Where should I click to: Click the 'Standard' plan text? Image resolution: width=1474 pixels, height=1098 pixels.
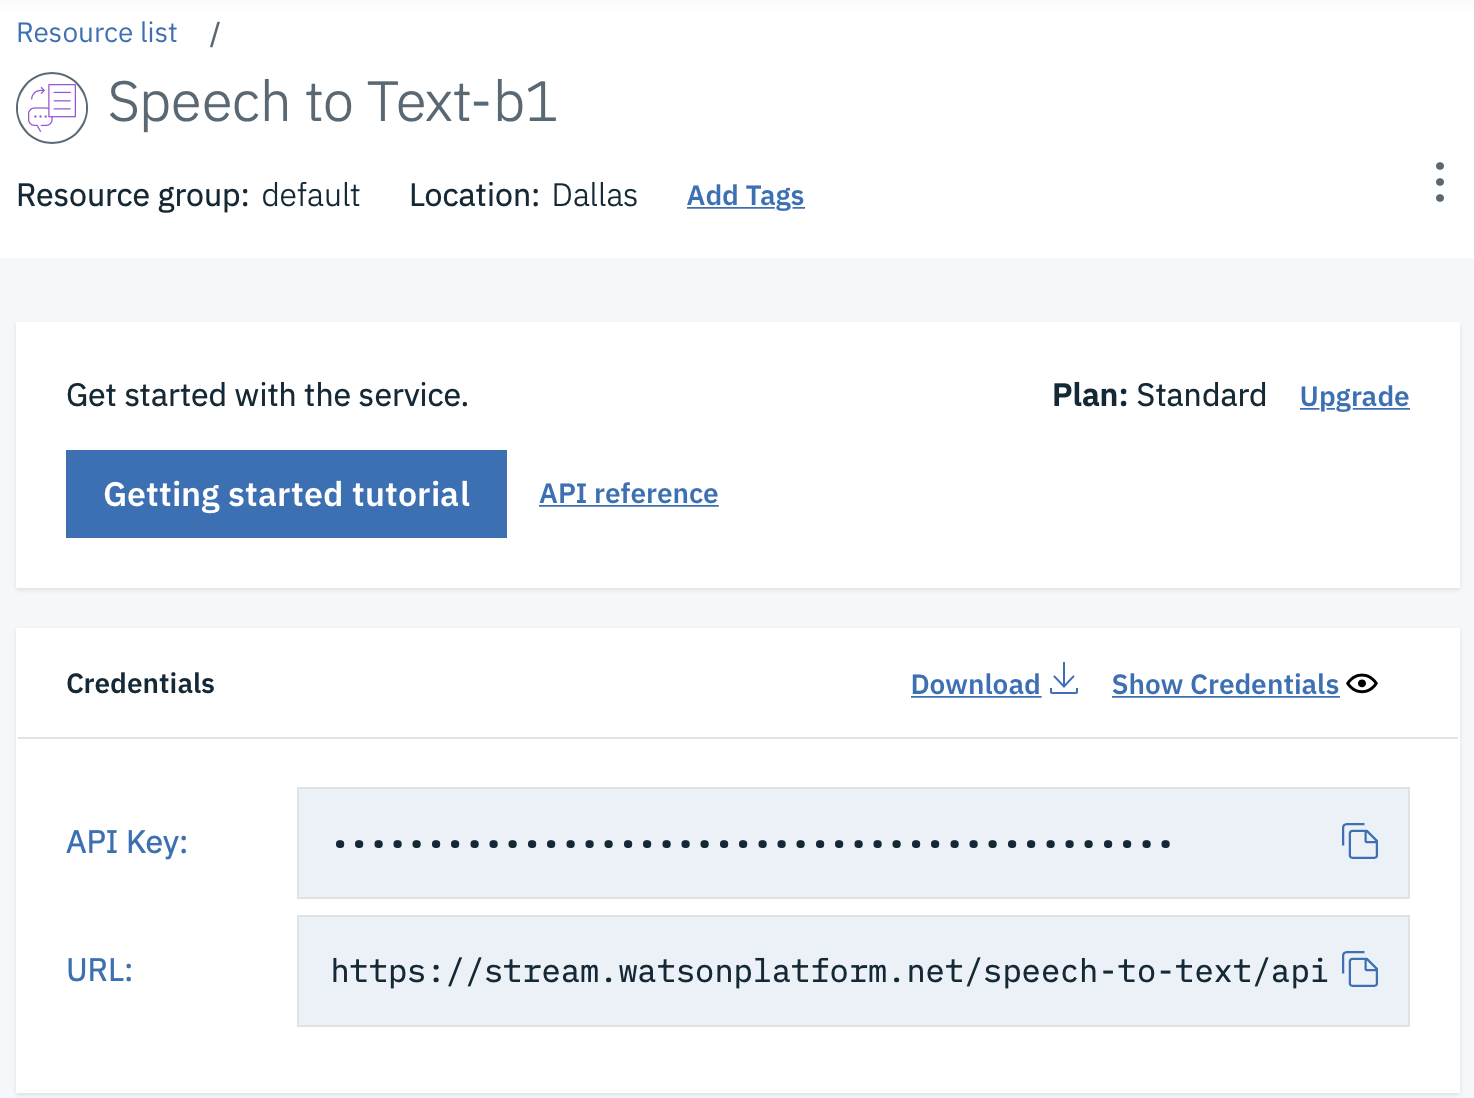(1201, 395)
